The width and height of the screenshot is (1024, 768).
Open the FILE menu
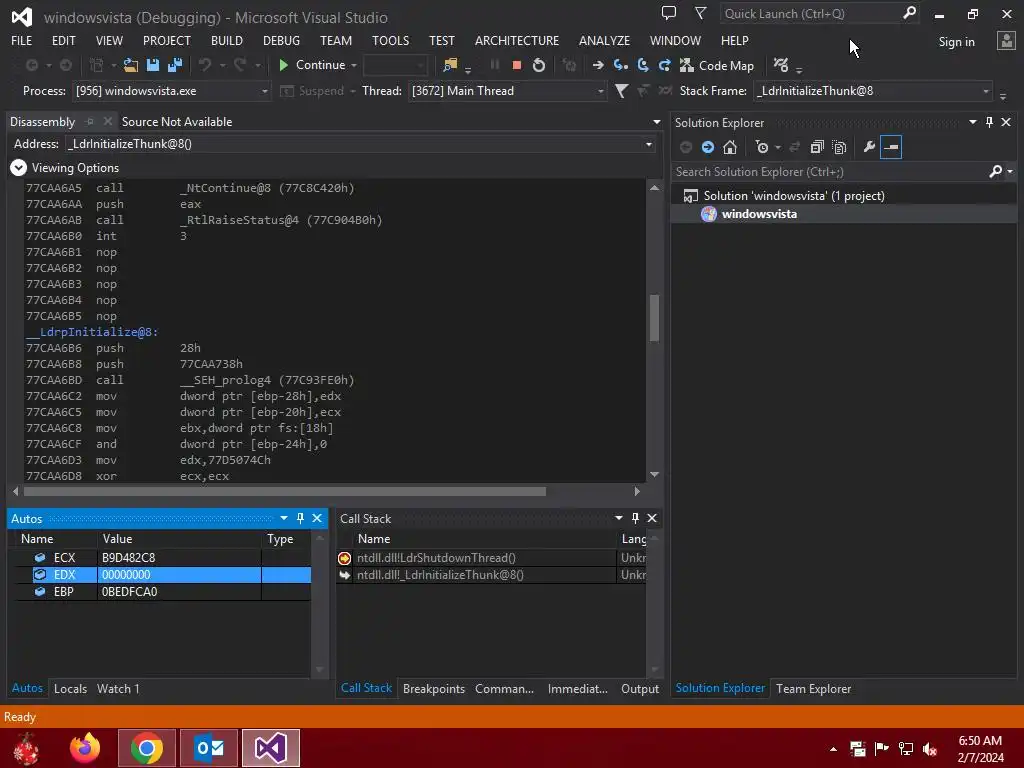point(22,40)
